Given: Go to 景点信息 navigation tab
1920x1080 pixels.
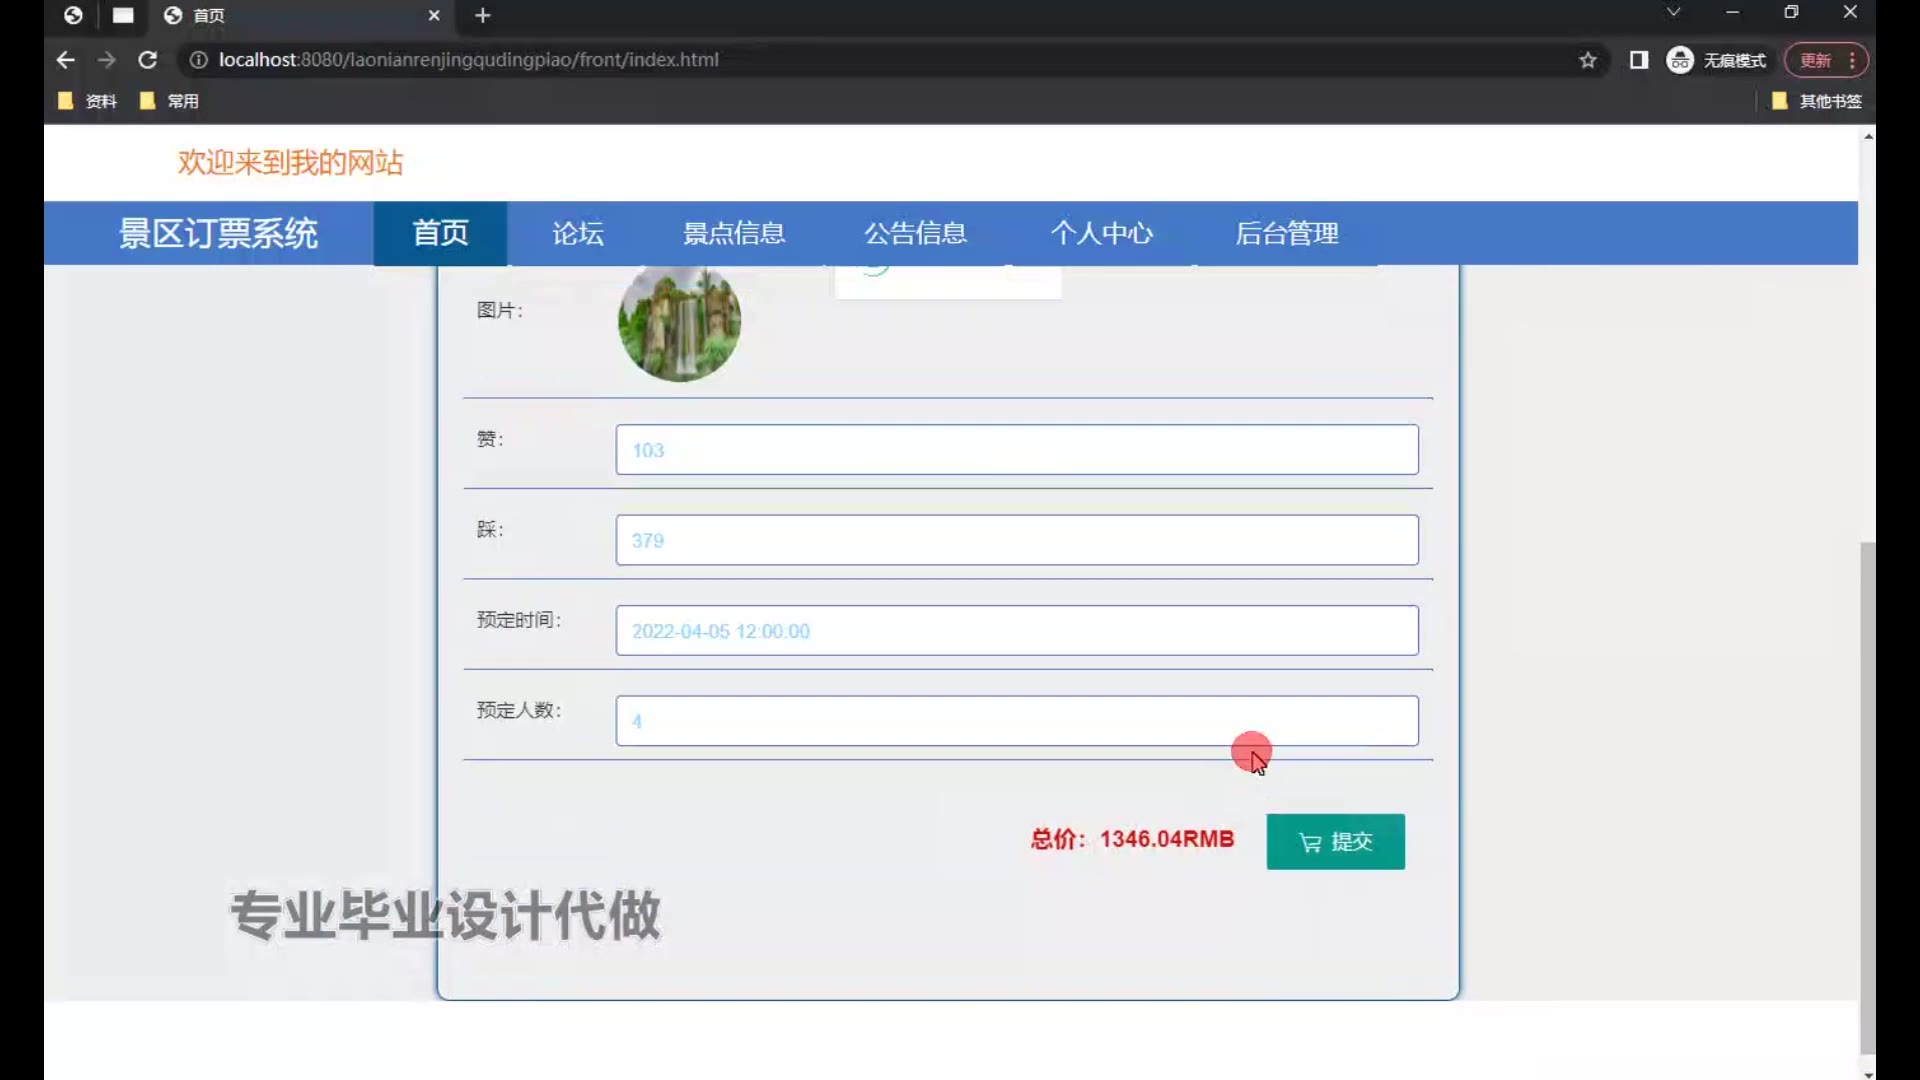Looking at the screenshot, I should (733, 233).
